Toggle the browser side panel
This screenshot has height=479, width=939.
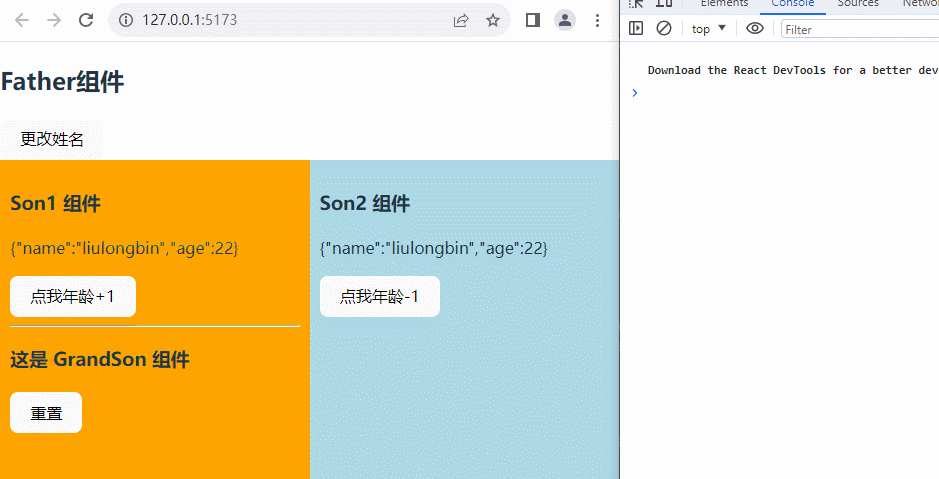click(533, 20)
